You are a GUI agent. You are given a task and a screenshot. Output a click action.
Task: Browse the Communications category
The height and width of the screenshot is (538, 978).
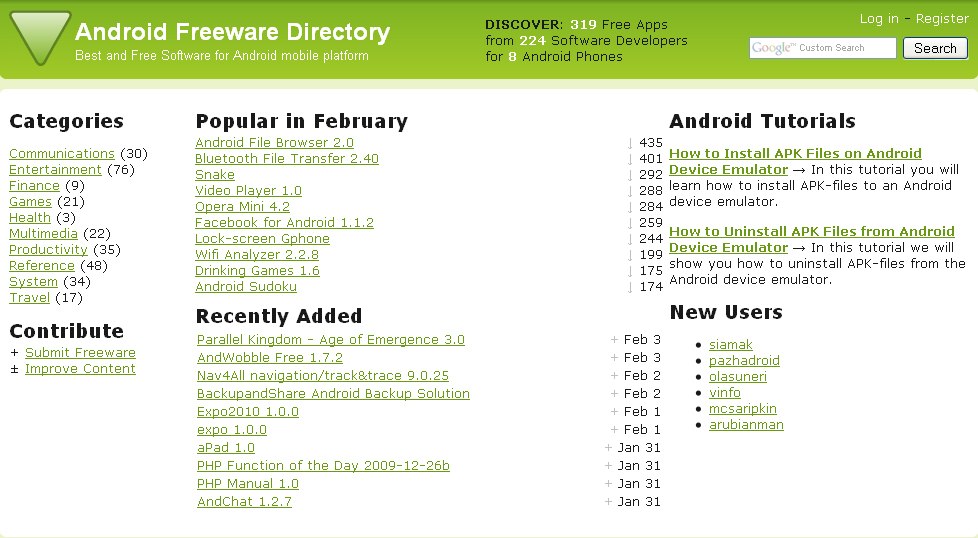tap(62, 153)
